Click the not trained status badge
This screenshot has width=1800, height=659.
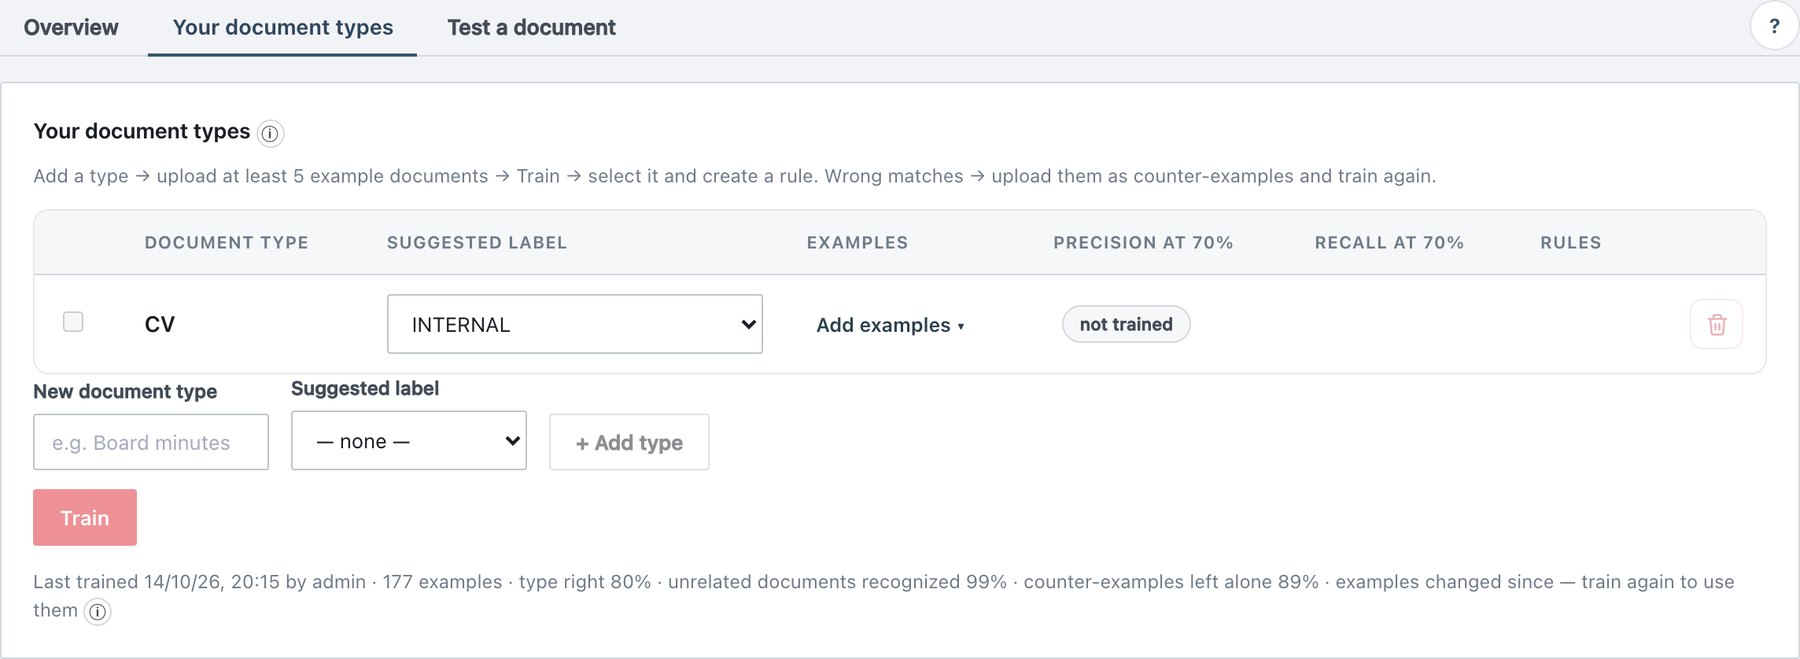click(x=1126, y=324)
